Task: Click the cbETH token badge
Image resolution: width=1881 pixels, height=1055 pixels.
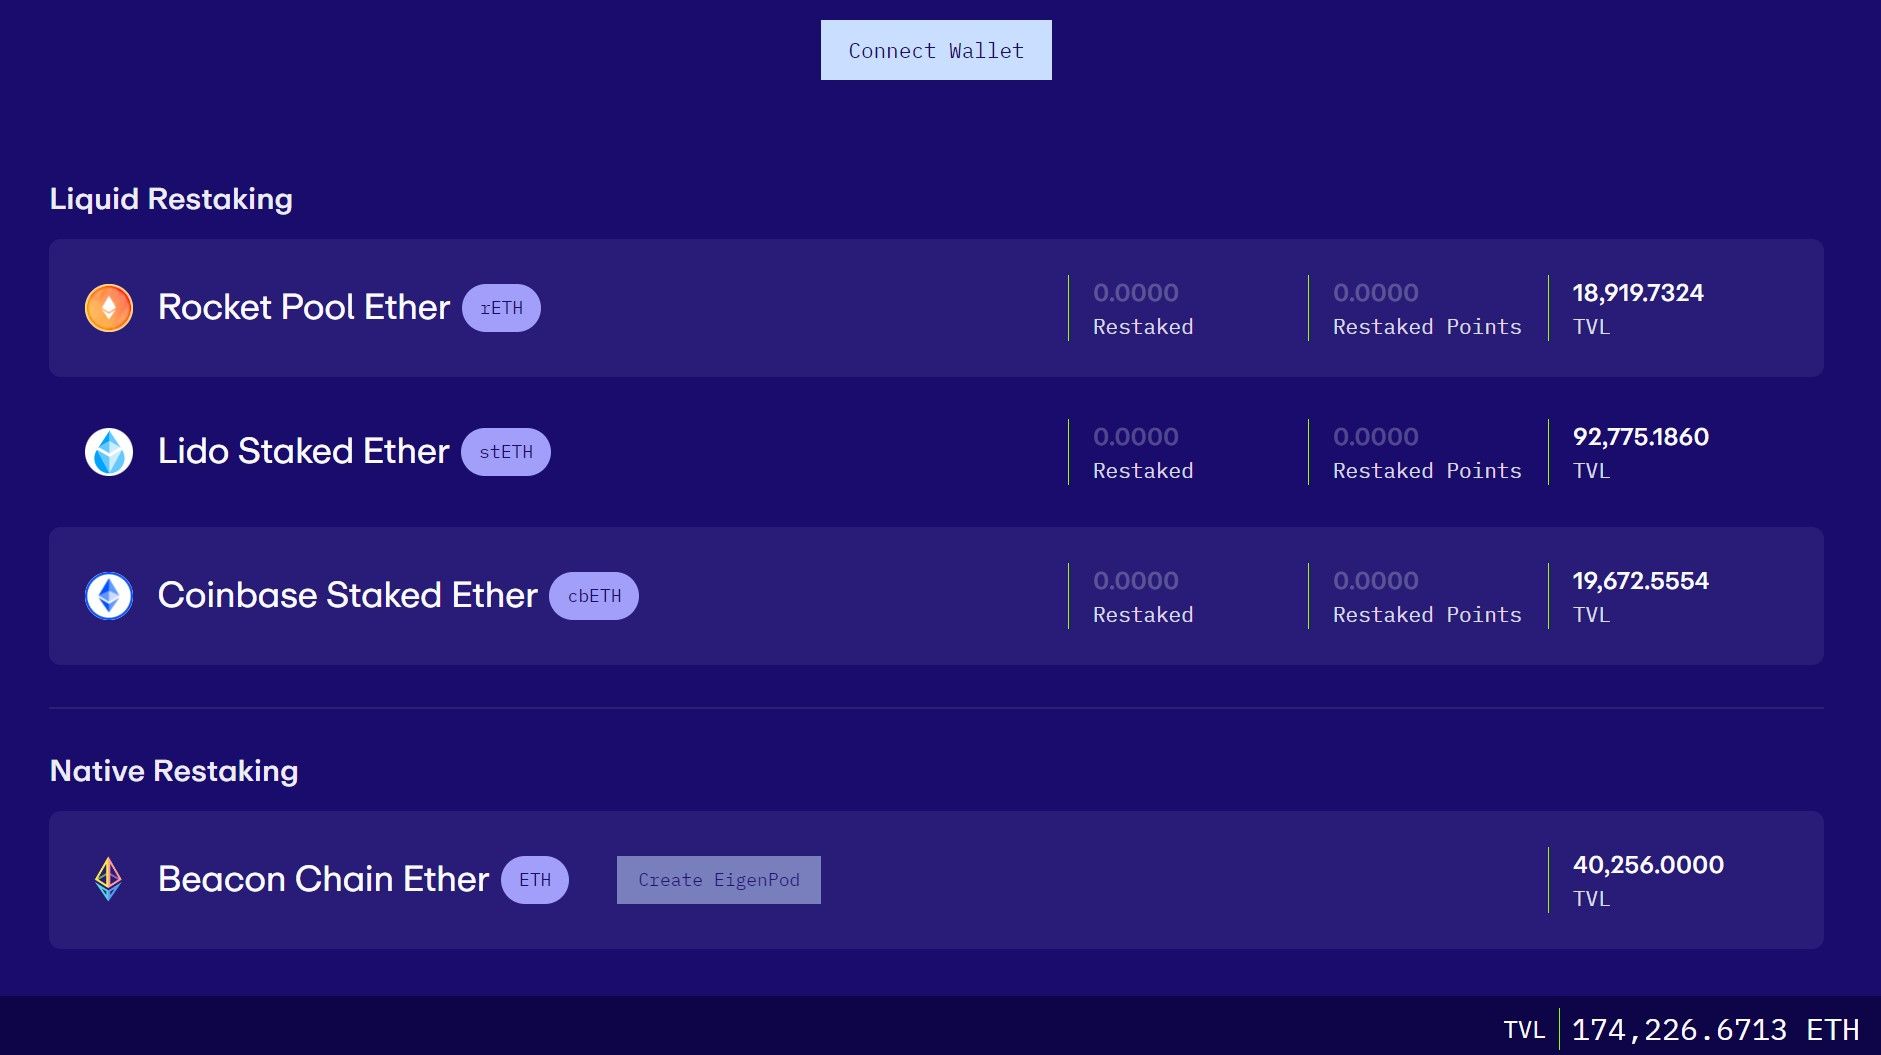Action: click(594, 596)
